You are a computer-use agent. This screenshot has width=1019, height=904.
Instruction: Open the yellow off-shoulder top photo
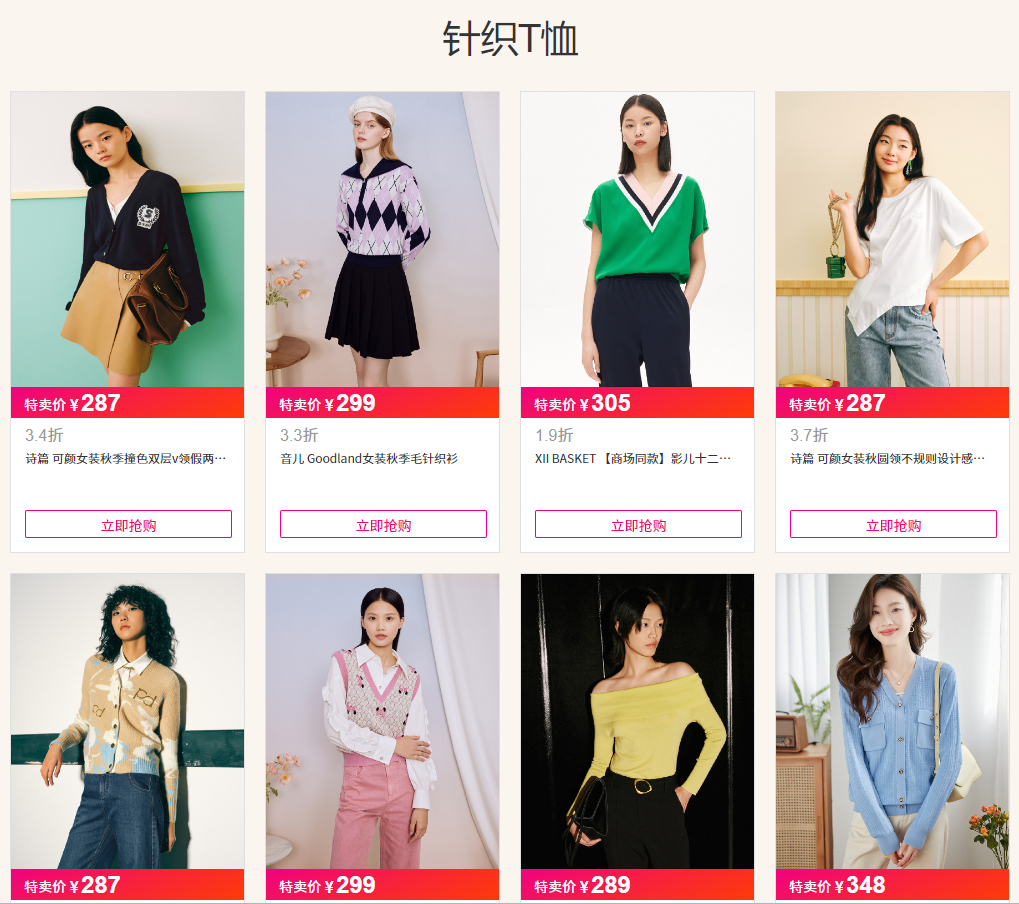click(638, 721)
